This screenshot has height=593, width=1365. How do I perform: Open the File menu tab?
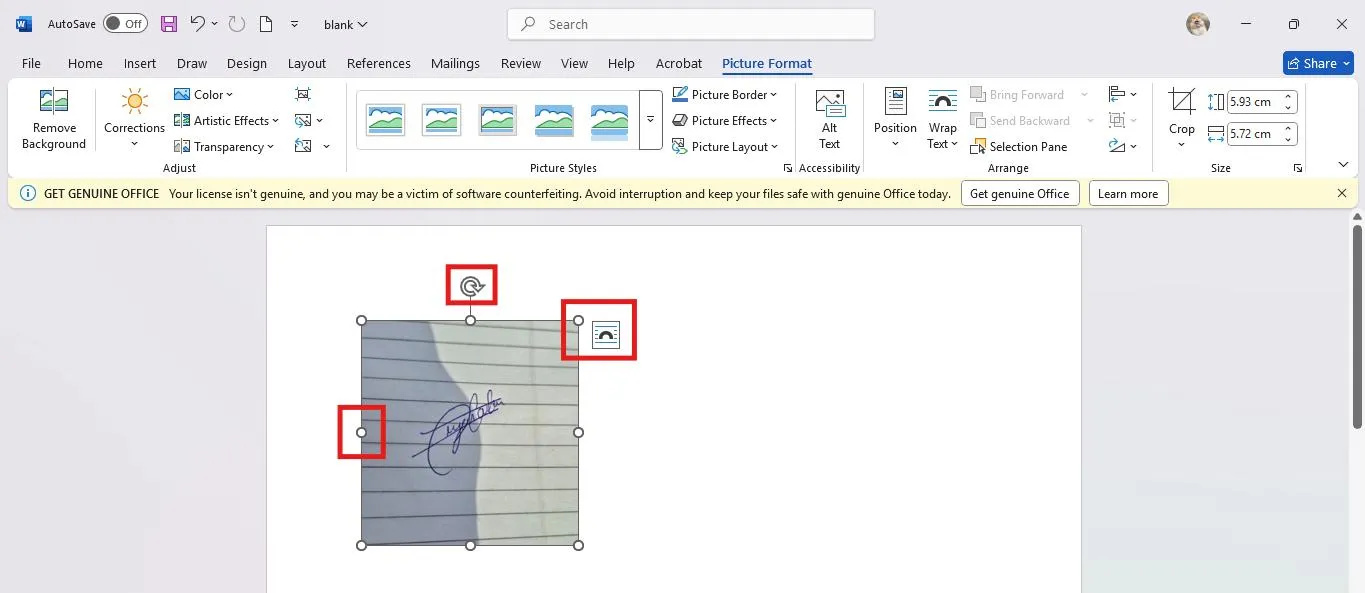tap(31, 63)
